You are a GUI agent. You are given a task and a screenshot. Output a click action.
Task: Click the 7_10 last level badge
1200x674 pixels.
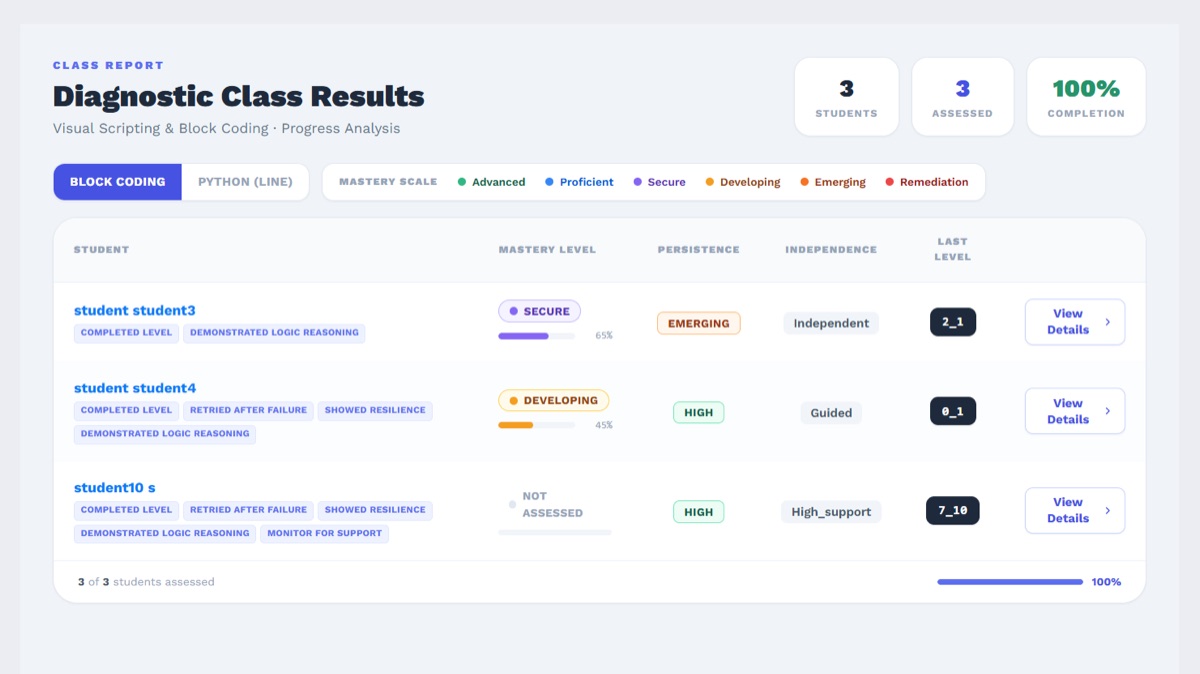[953, 510]
